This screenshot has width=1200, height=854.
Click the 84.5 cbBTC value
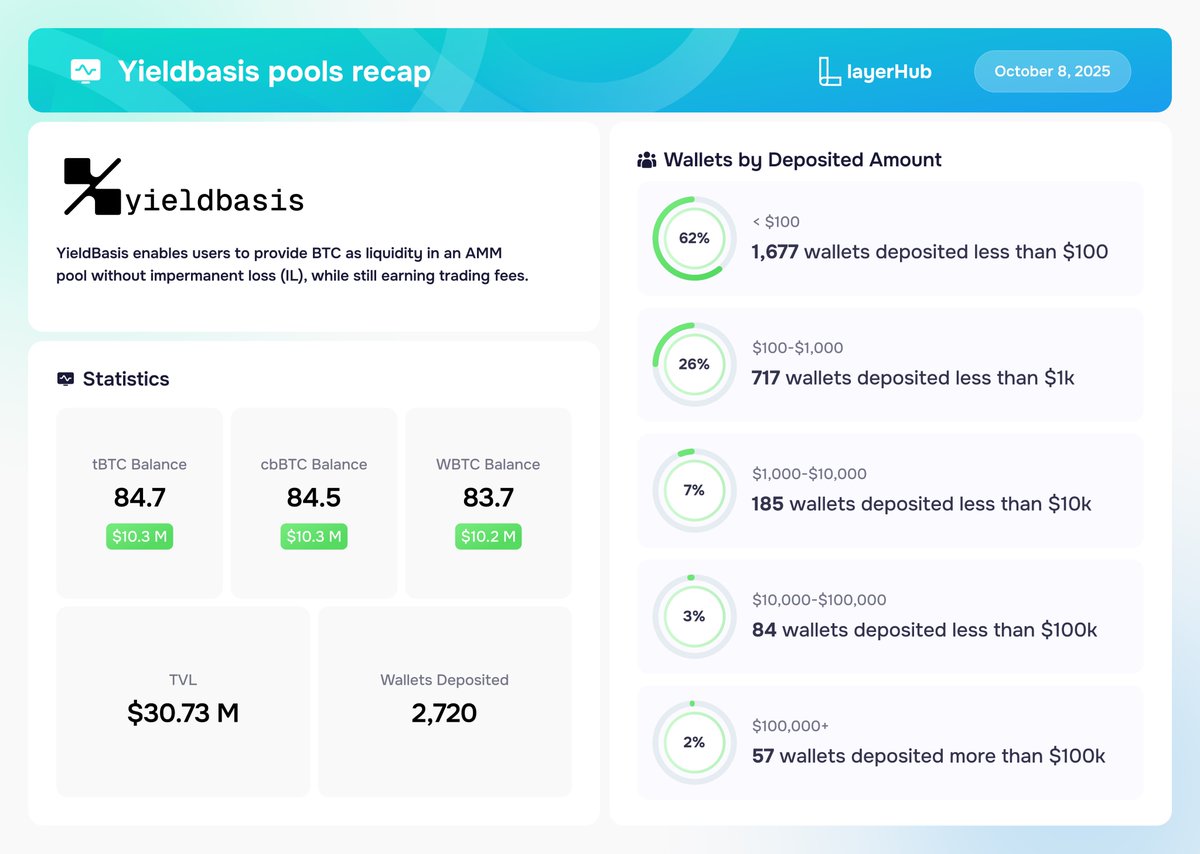coord(314,497)
